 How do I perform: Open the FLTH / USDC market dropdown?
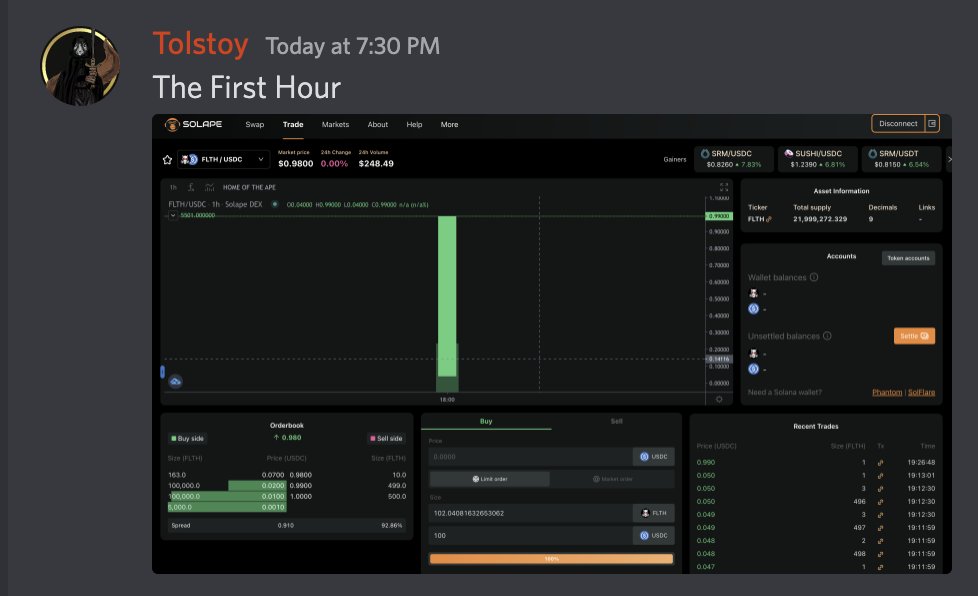coord(223,160)
